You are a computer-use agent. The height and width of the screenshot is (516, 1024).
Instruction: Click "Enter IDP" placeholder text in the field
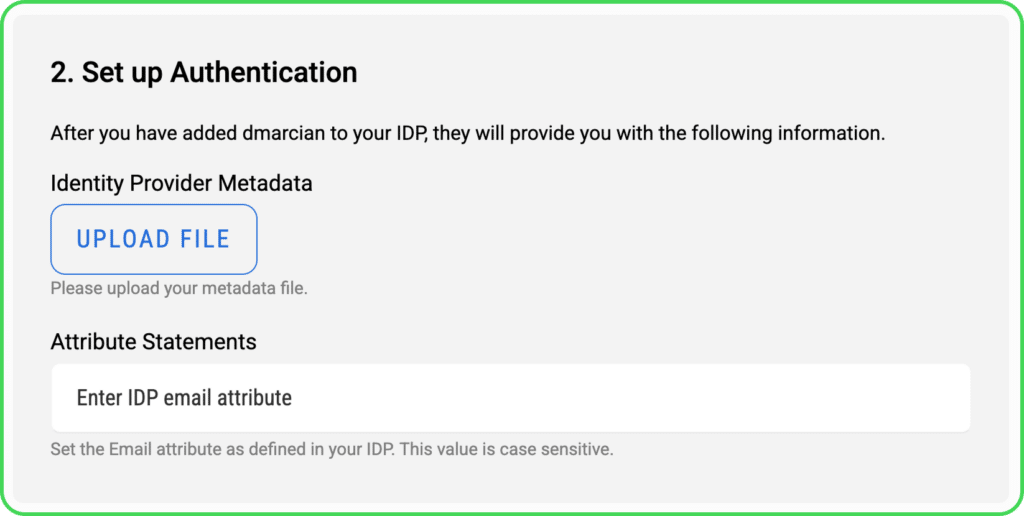[x=115, y=398]
